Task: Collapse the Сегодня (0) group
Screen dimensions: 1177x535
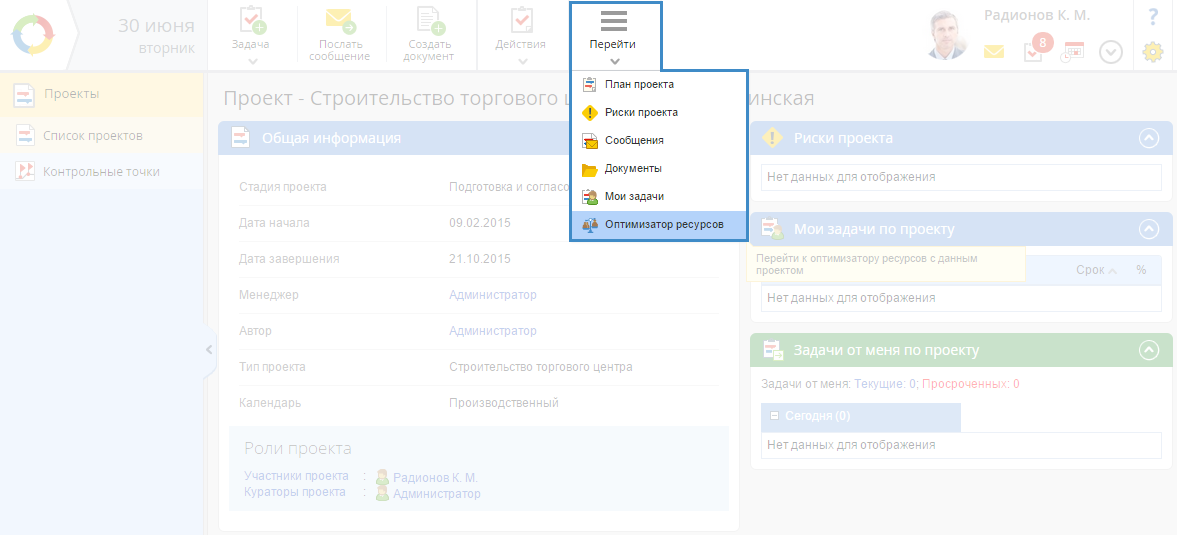Action: [775, 416]
